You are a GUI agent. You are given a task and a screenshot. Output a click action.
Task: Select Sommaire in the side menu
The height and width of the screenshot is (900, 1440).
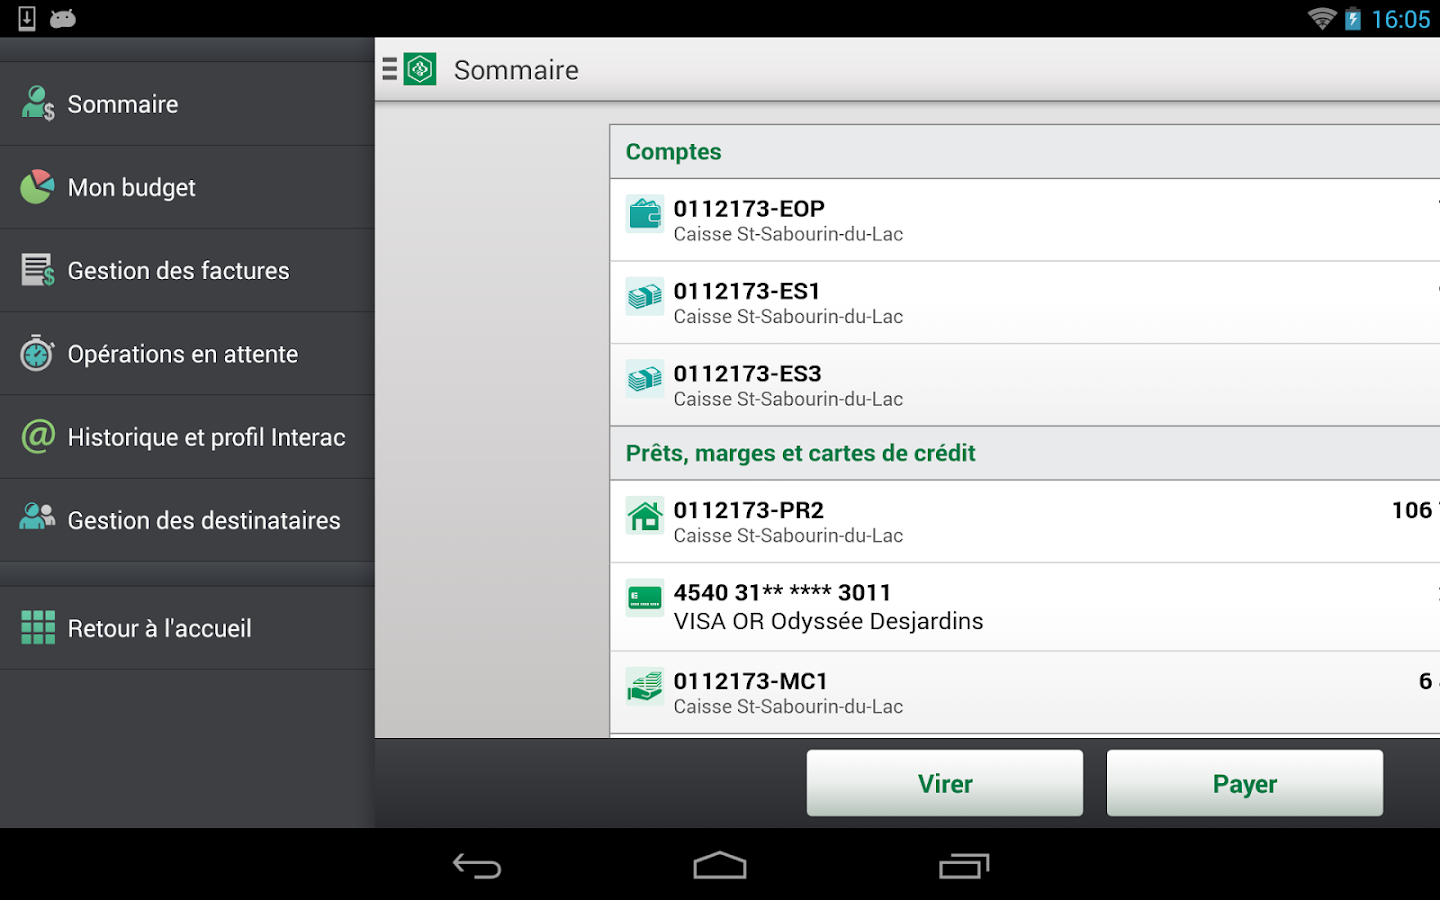click(x=187, y=104)
